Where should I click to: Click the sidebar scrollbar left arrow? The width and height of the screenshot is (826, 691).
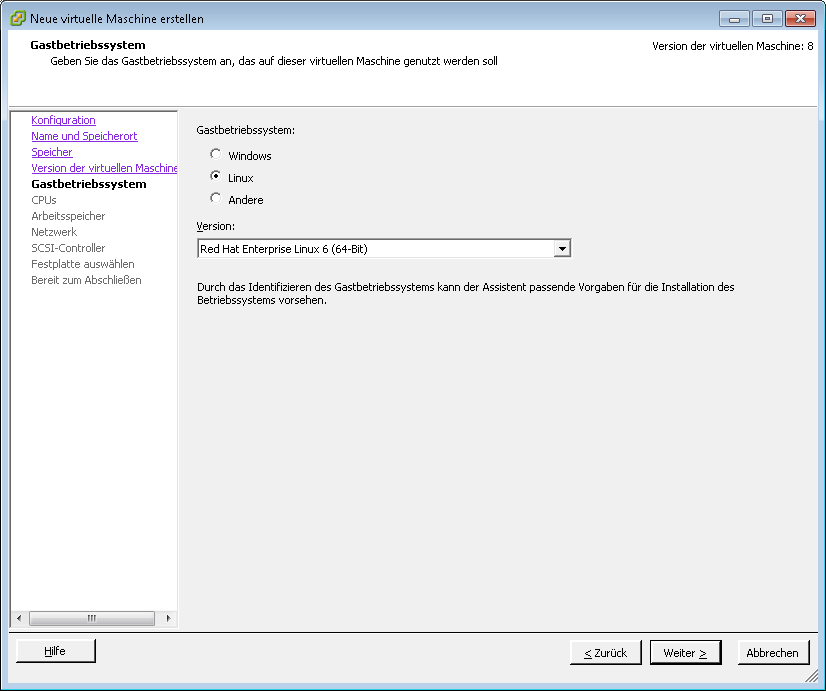click(18, 618)
